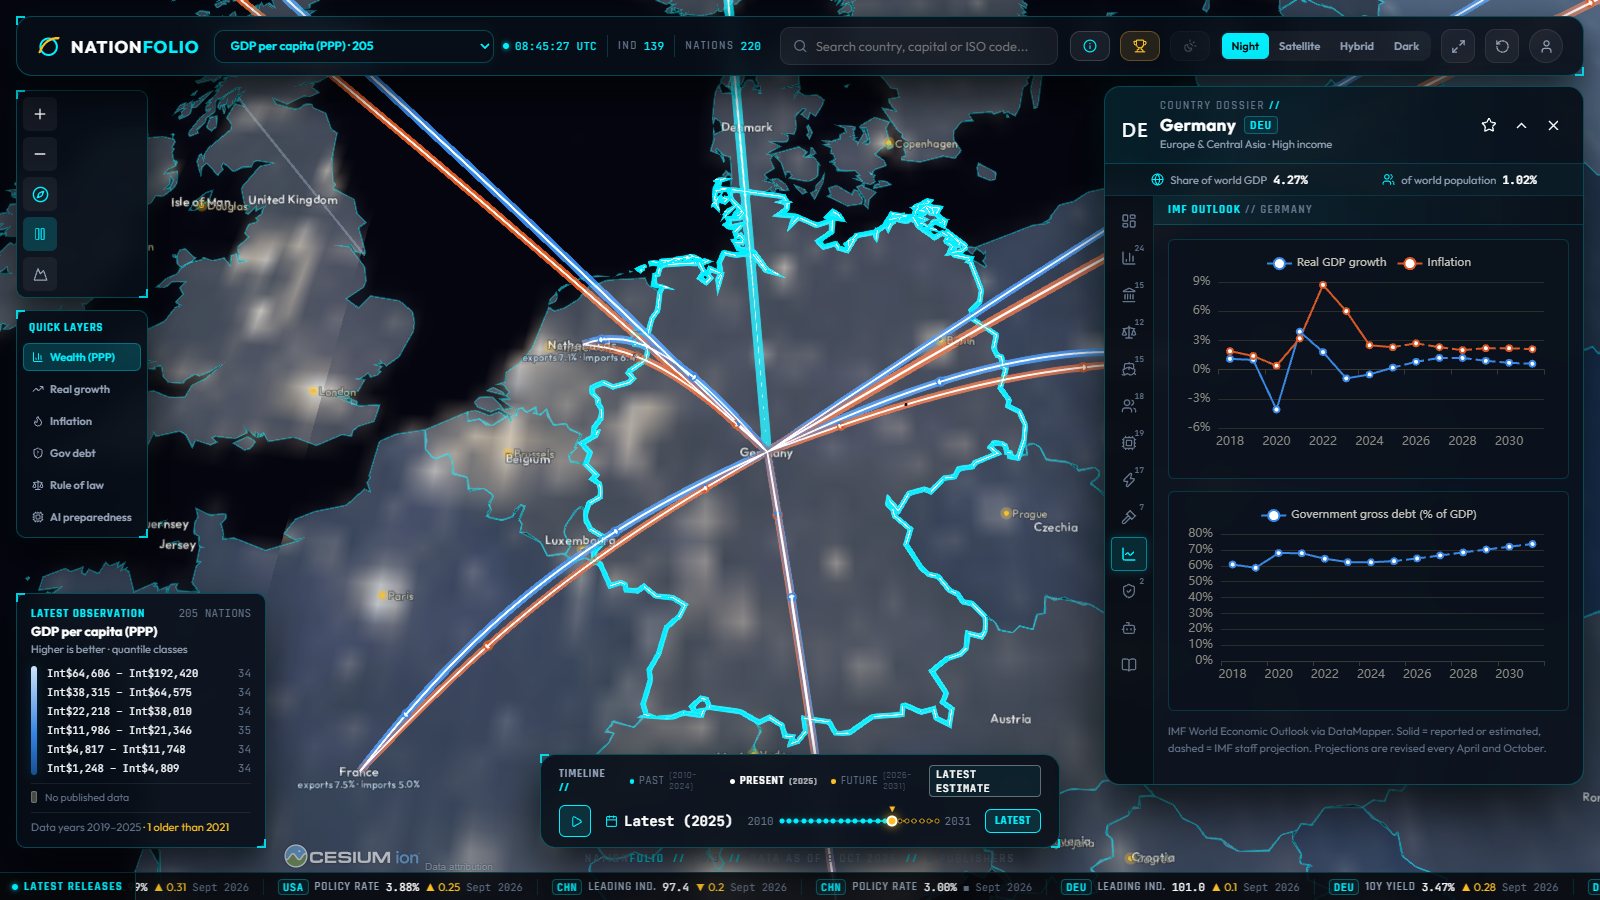Screen dimensions: 1600x900
Task: Open the GDP per capita (PPP) indicator dropdown
Action: click(x=354, y=46)
